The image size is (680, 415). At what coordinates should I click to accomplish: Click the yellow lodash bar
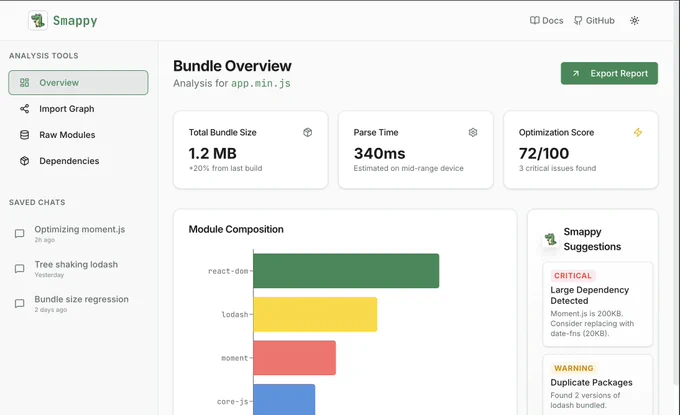pyautogui.click(x=315, y=314)
